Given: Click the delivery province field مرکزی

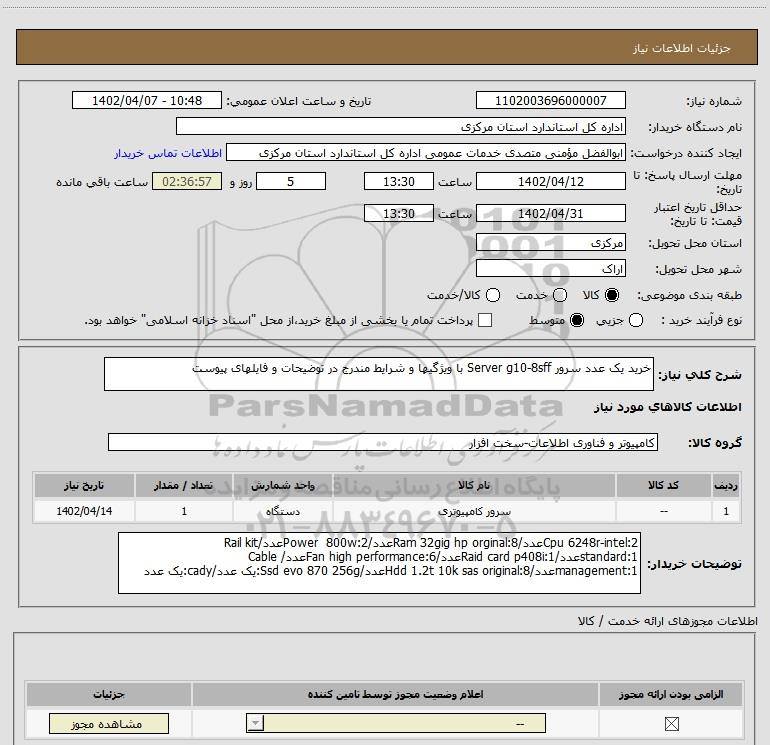Looking at the screenshot, I should (550, 242).
